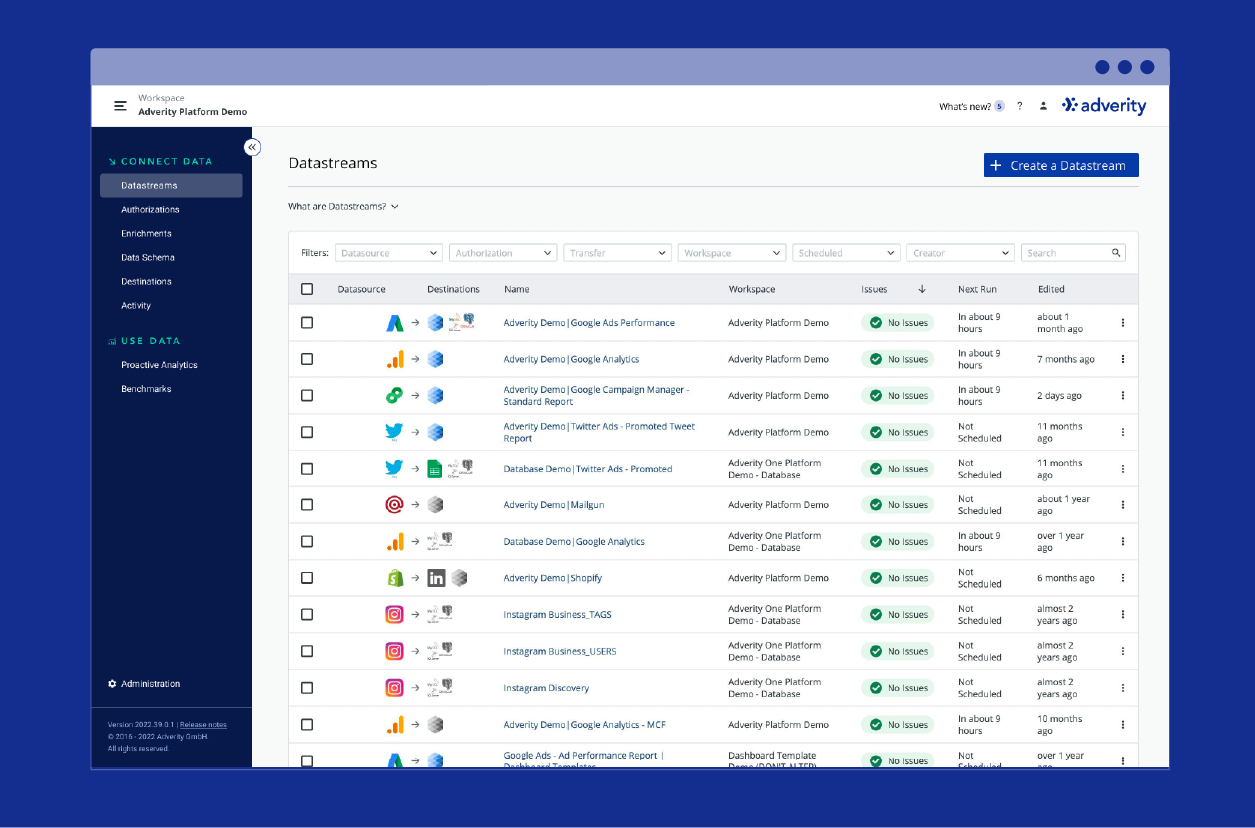Viewport: 1255px width, 828px height.
Task: Click the Google Ads datasource icon
Action: (394, 322)
